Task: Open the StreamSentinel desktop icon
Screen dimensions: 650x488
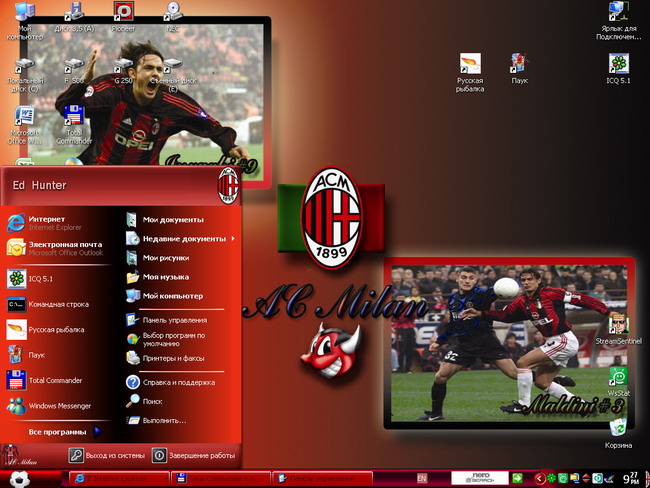Action: point(618,330)
